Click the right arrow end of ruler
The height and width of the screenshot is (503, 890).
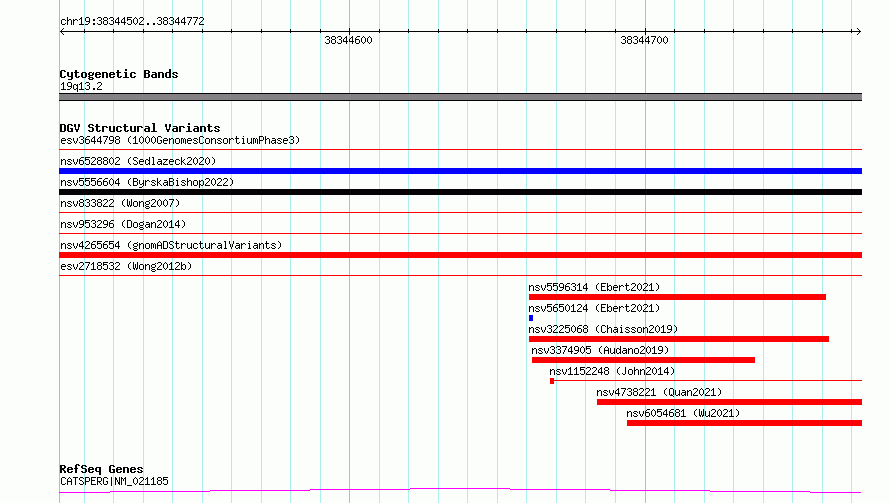click(x=858, y=32)
